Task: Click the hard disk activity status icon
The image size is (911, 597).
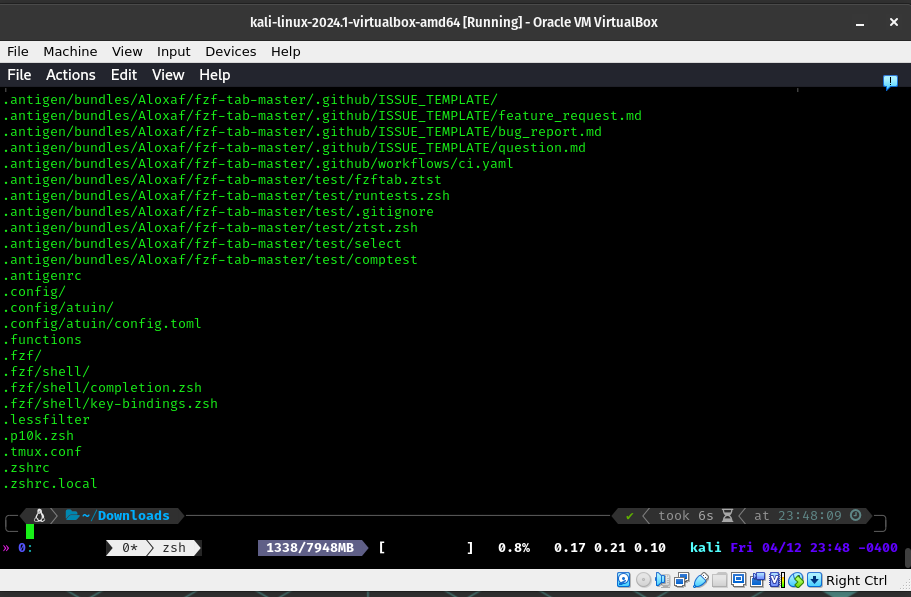Action: point(624,580)
